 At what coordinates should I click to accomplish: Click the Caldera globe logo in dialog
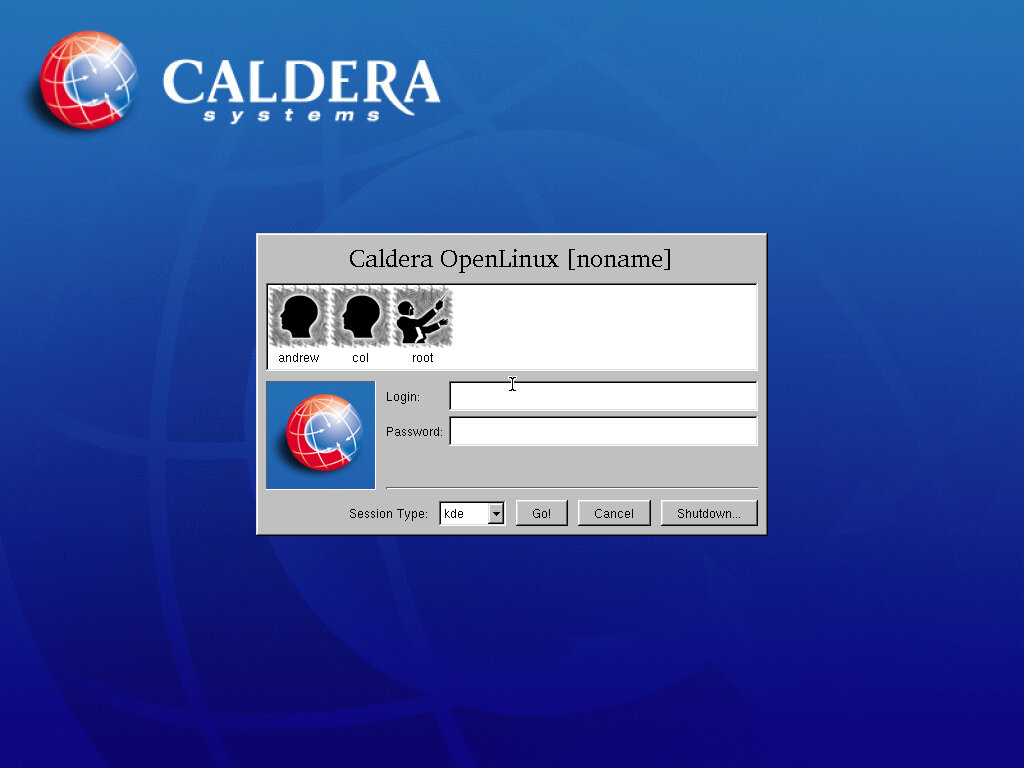(x=321, y=434)
